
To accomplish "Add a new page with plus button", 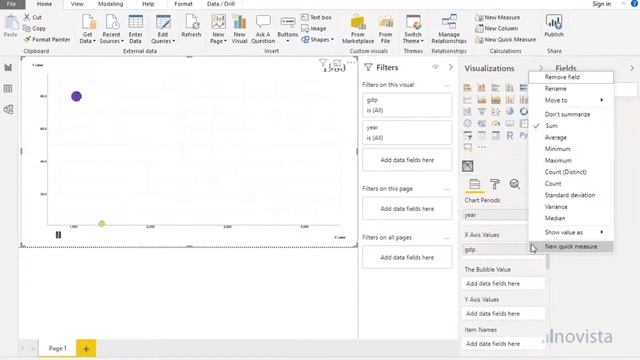I will pyautogui.click(x=86, y=349).
